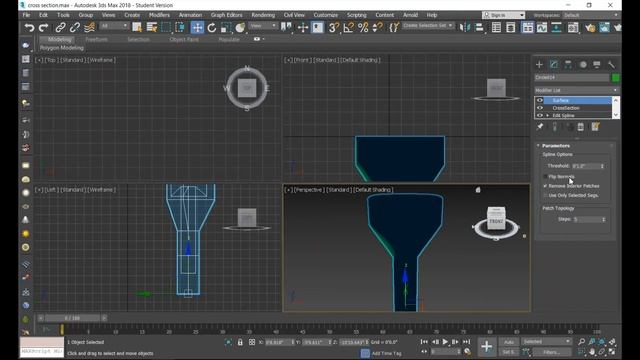Image resolution: width=640 pixels, height=360 pixels.
Task: Click the object name field
Action: pyautogui.click(x=572, y=78)
